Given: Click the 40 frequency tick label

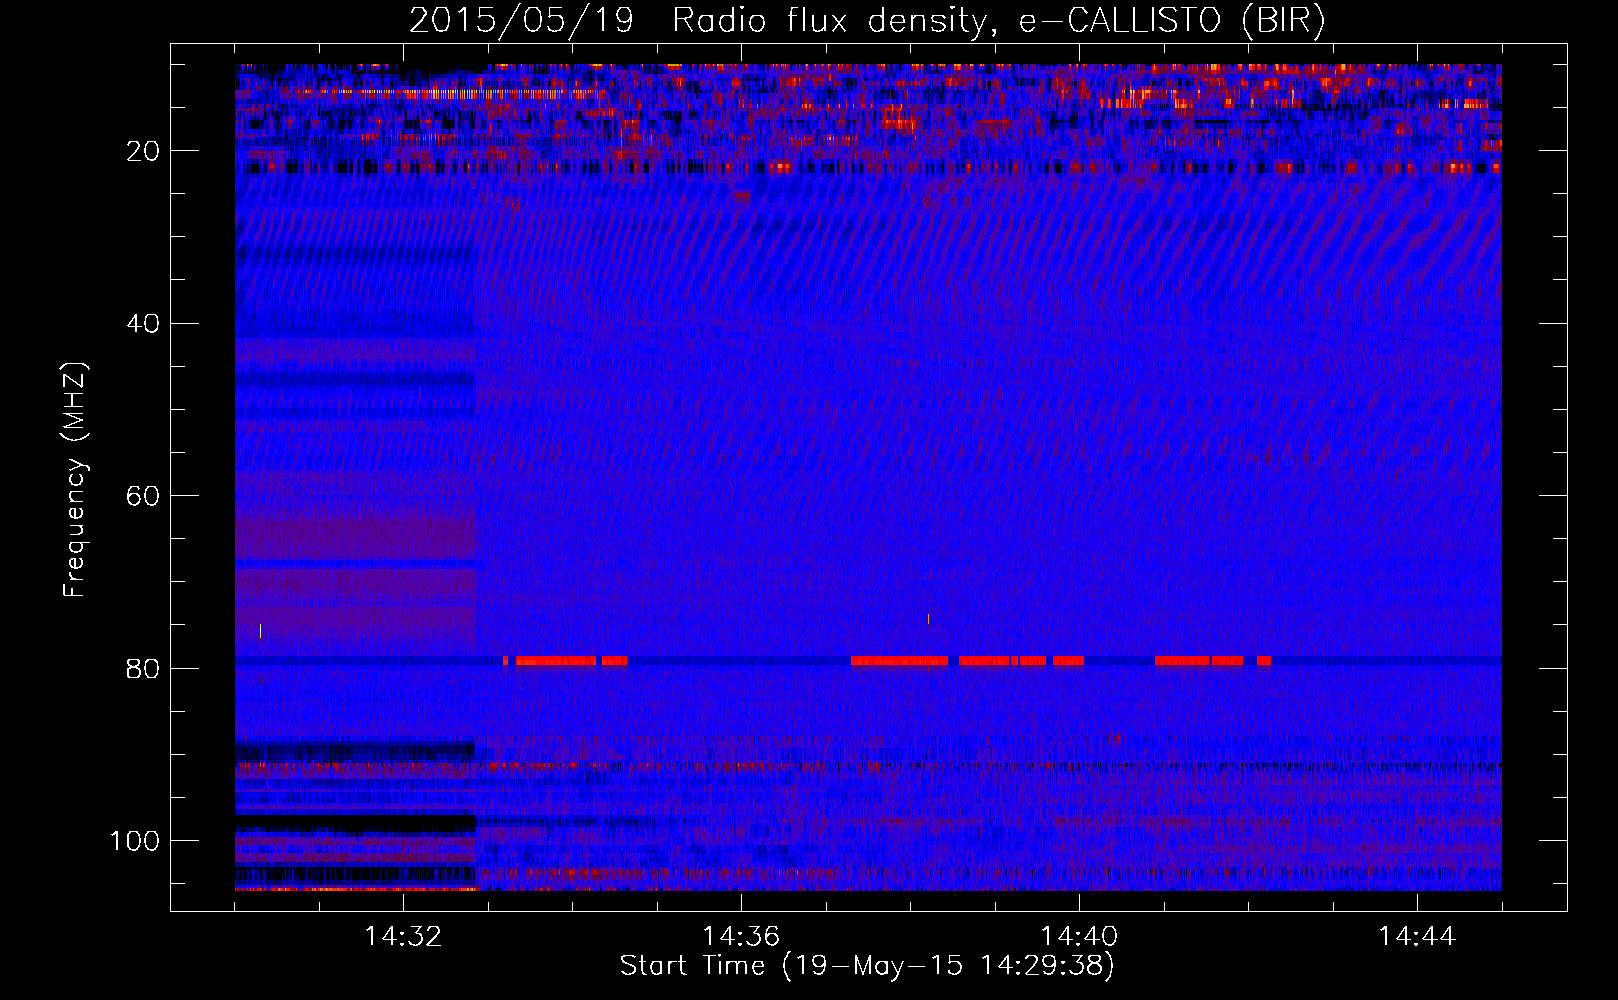Looking at the screenshot, I should coord(144,324).
